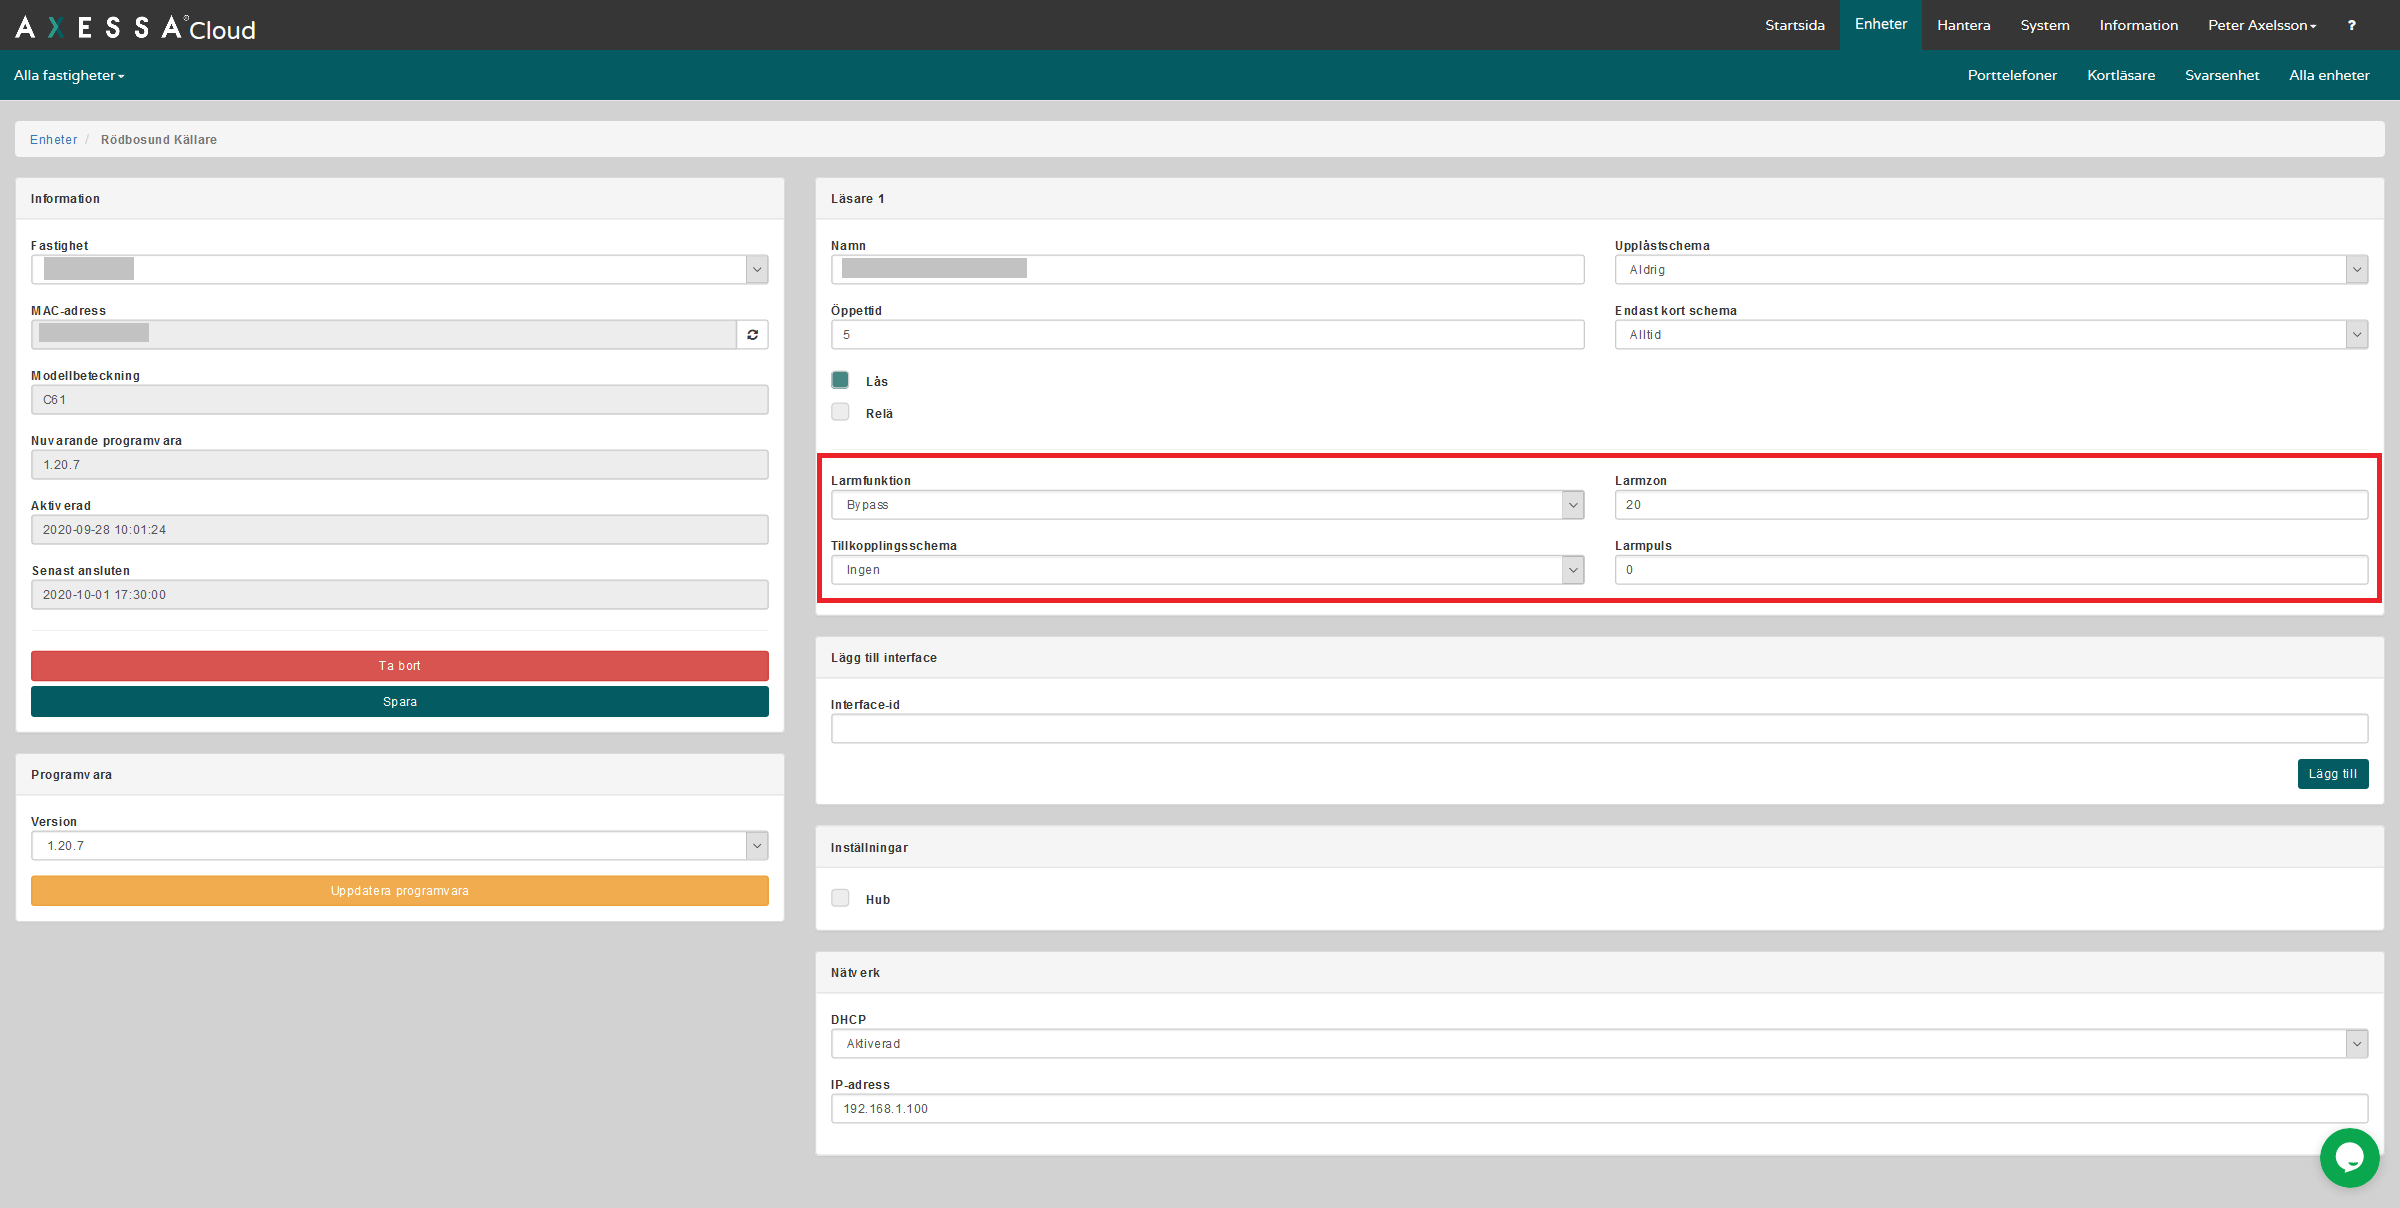Open the chat support bubble
The width and height of the screenshot is (2400, 1208).
click(2349, 1158)
